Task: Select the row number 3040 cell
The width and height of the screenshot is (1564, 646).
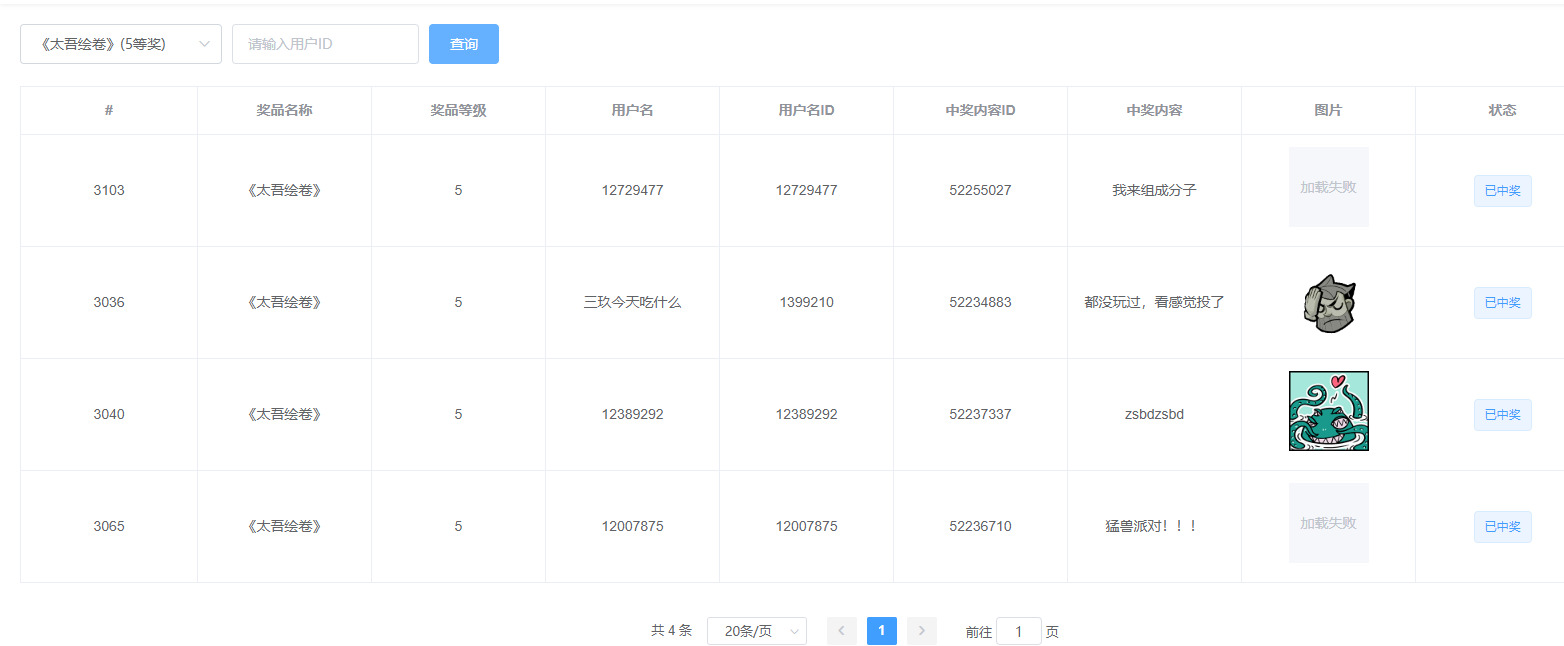Action: tap(109, 414)
